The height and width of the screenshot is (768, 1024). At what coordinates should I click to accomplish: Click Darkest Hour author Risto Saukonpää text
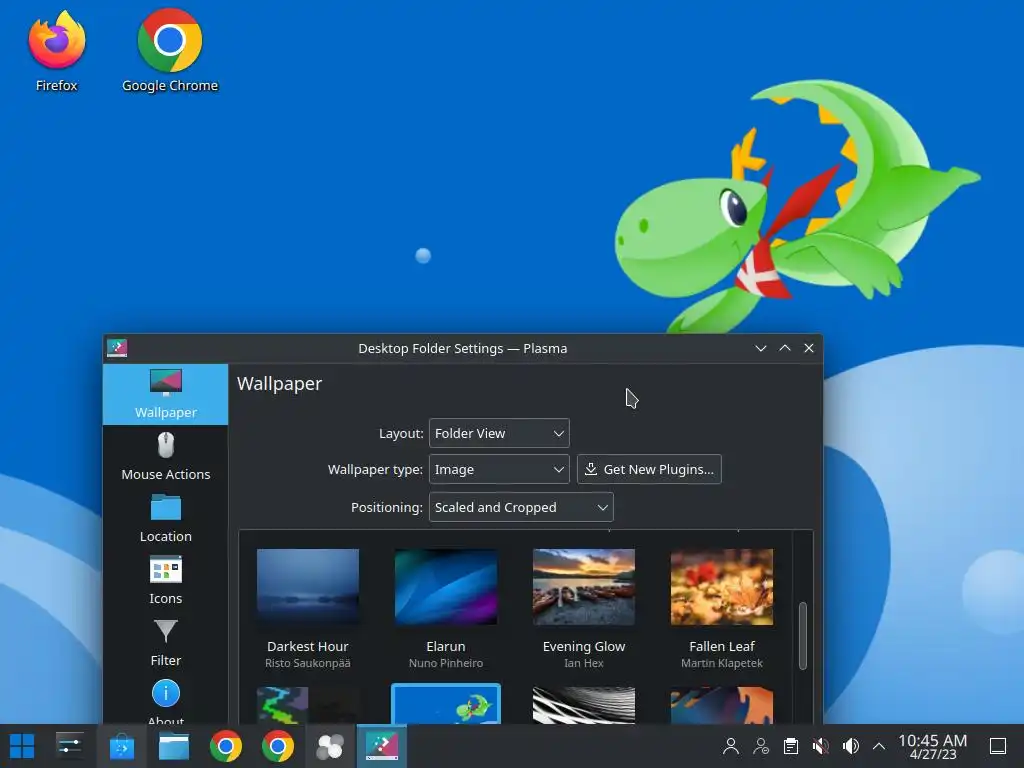click(308, 664)
